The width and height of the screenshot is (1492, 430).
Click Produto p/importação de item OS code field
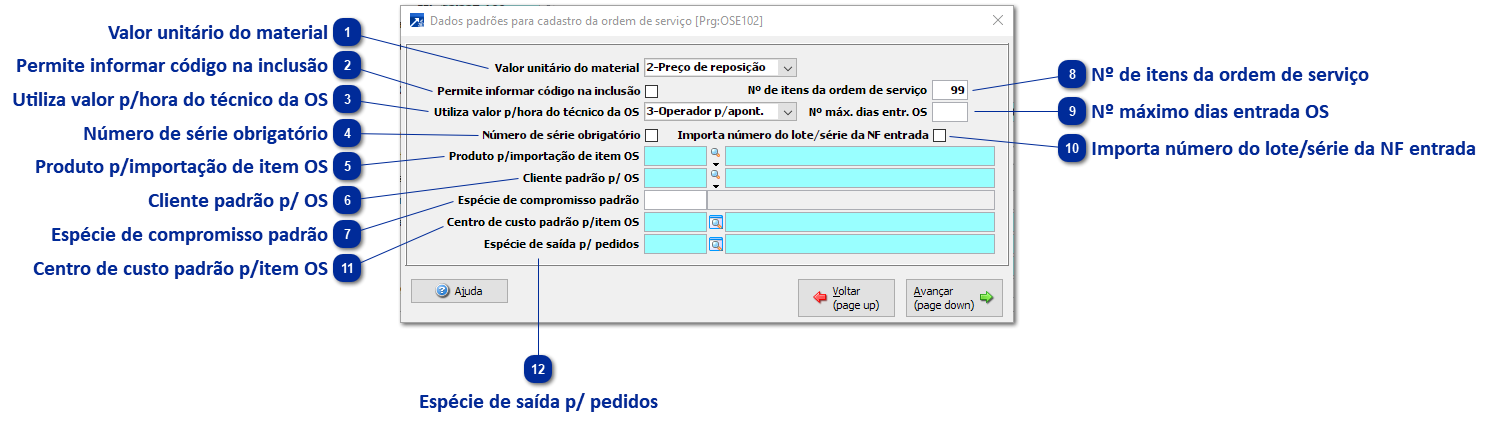click(x=675, y=156)
